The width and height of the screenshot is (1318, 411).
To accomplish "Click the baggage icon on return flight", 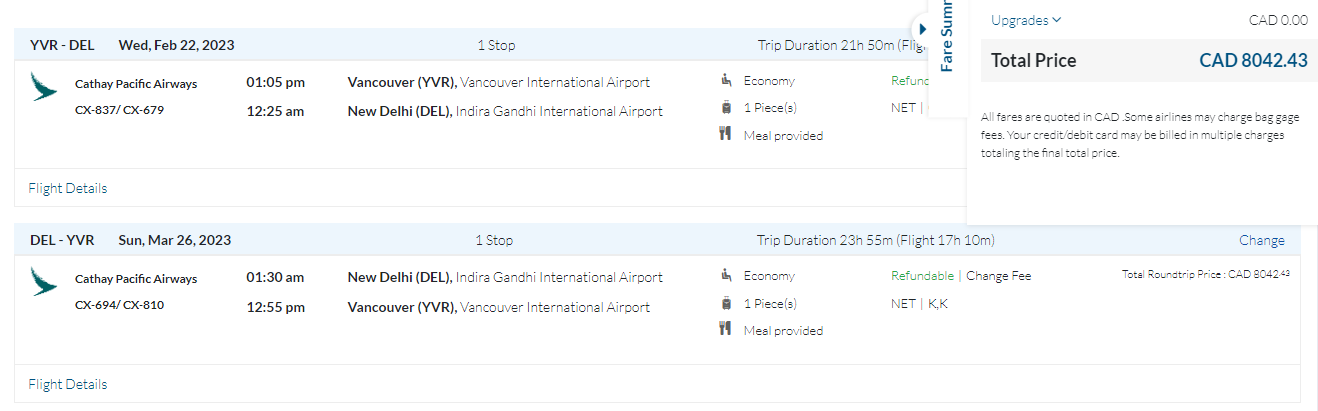I will tap(726, 303).
